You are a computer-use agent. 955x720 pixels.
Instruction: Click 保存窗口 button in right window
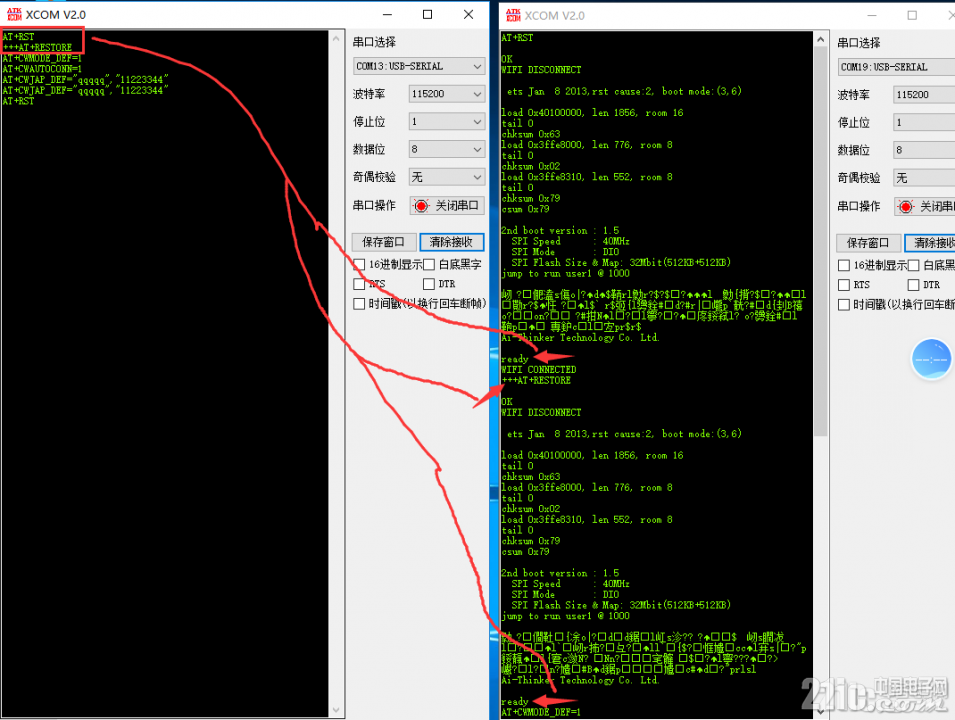868,243
